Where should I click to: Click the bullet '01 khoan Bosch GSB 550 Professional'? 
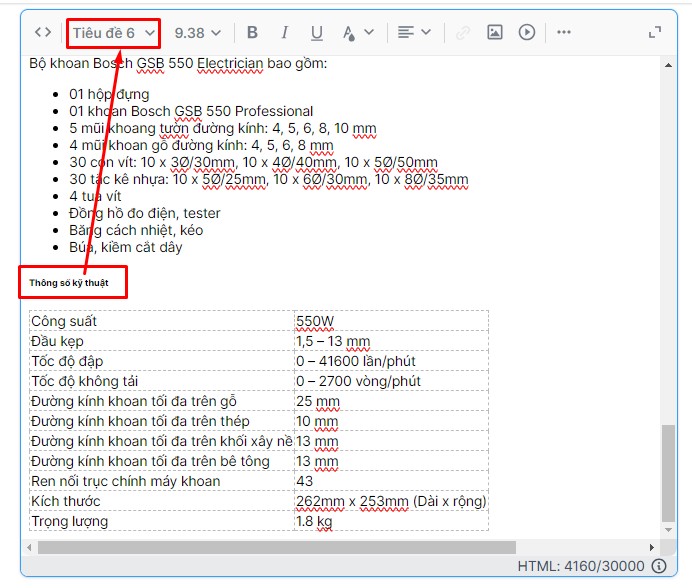tap(191, 111)
